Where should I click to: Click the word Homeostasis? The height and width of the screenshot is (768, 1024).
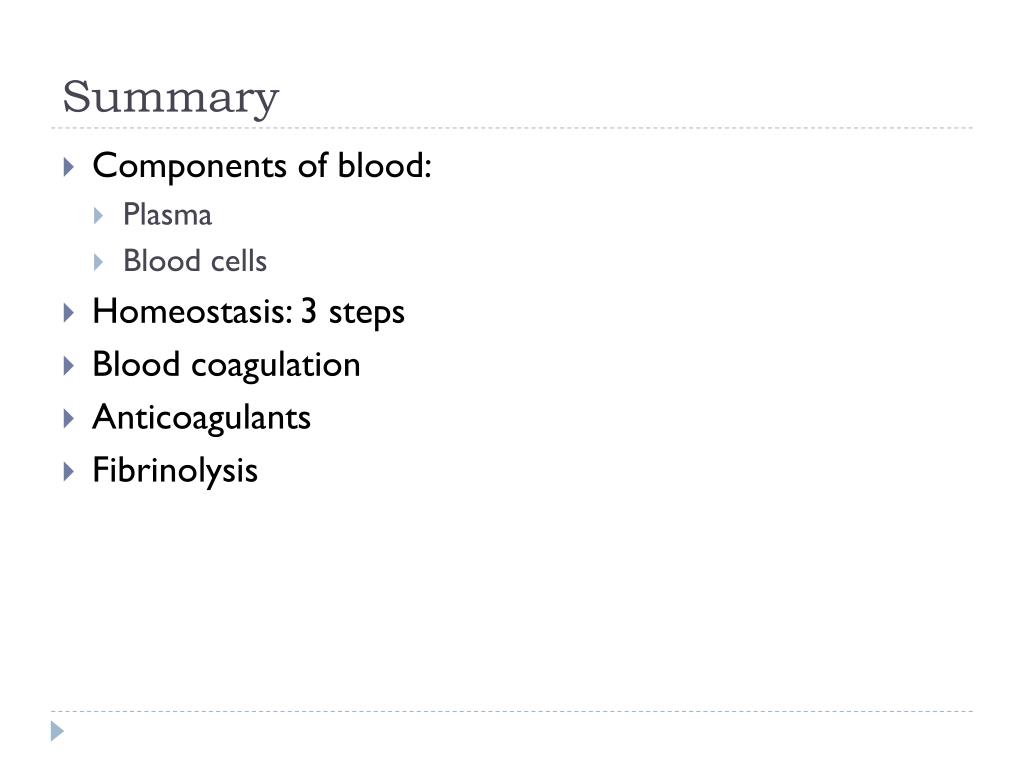click(x=193, y=311)
